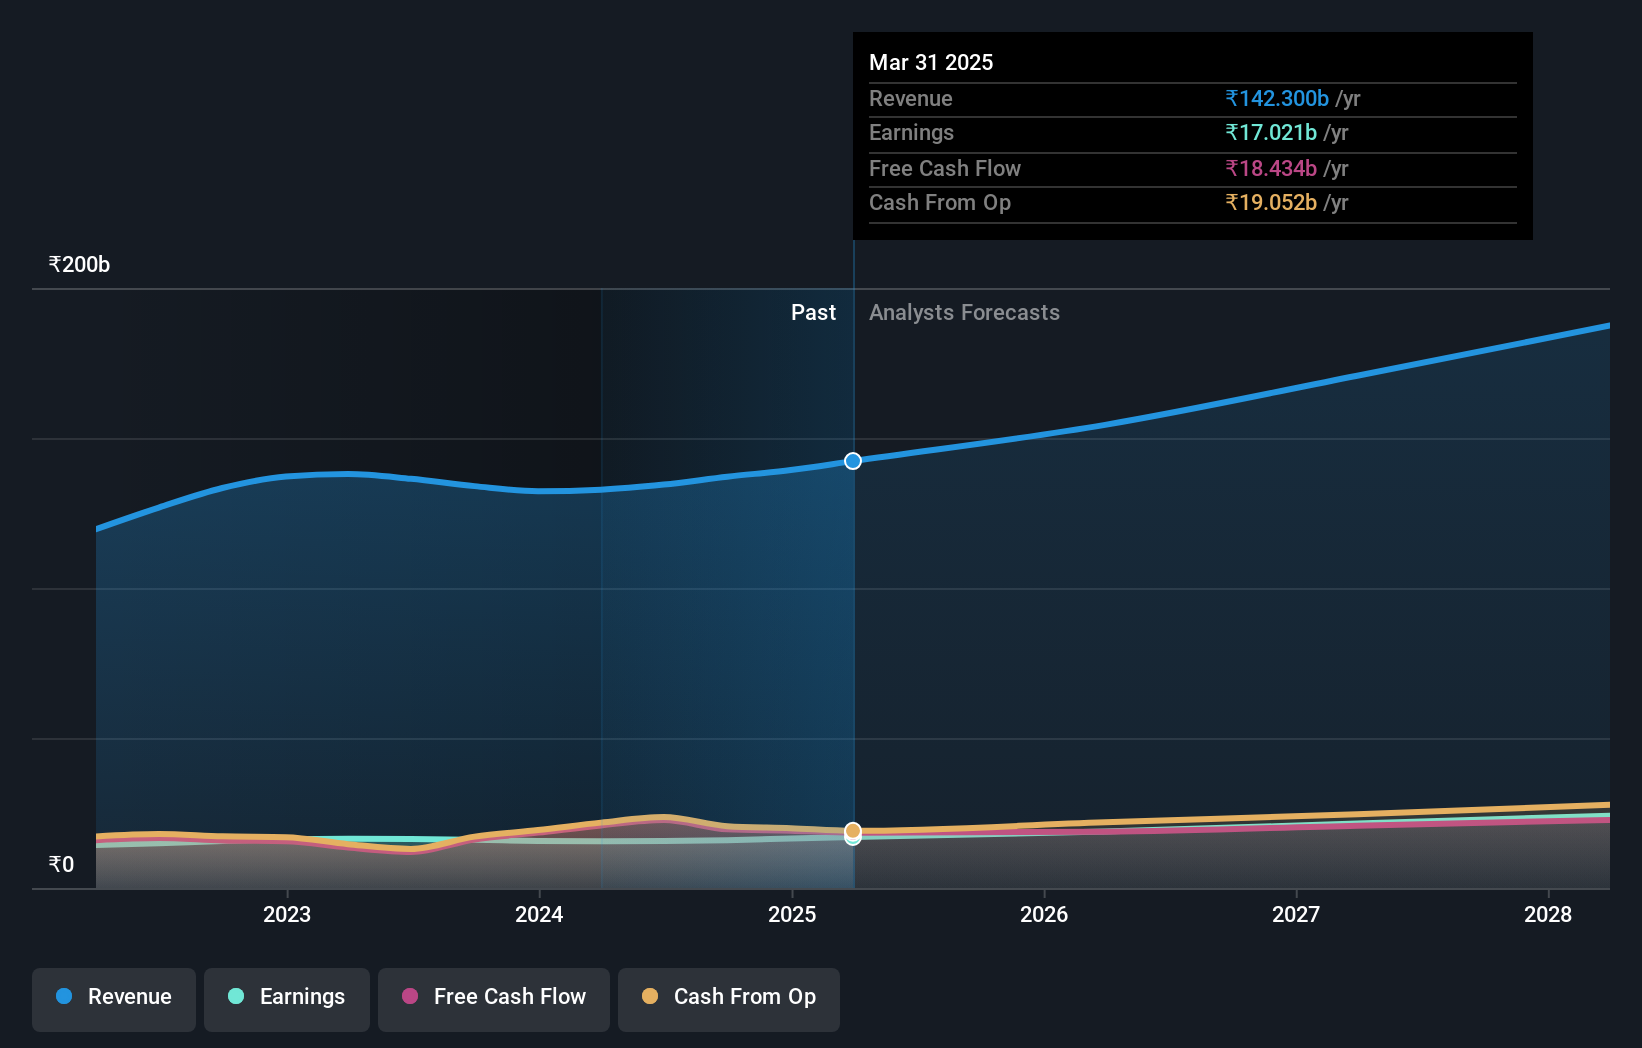Screen dimensions: 1642x1048
Task: Click the 'Analysts Forecasts' label
Action: 964,313
